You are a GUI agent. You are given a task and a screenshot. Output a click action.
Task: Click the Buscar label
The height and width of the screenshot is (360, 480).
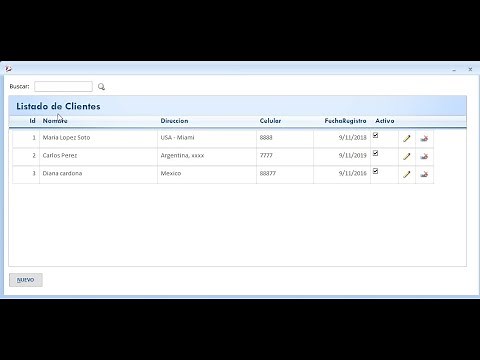tap(19, 86)
